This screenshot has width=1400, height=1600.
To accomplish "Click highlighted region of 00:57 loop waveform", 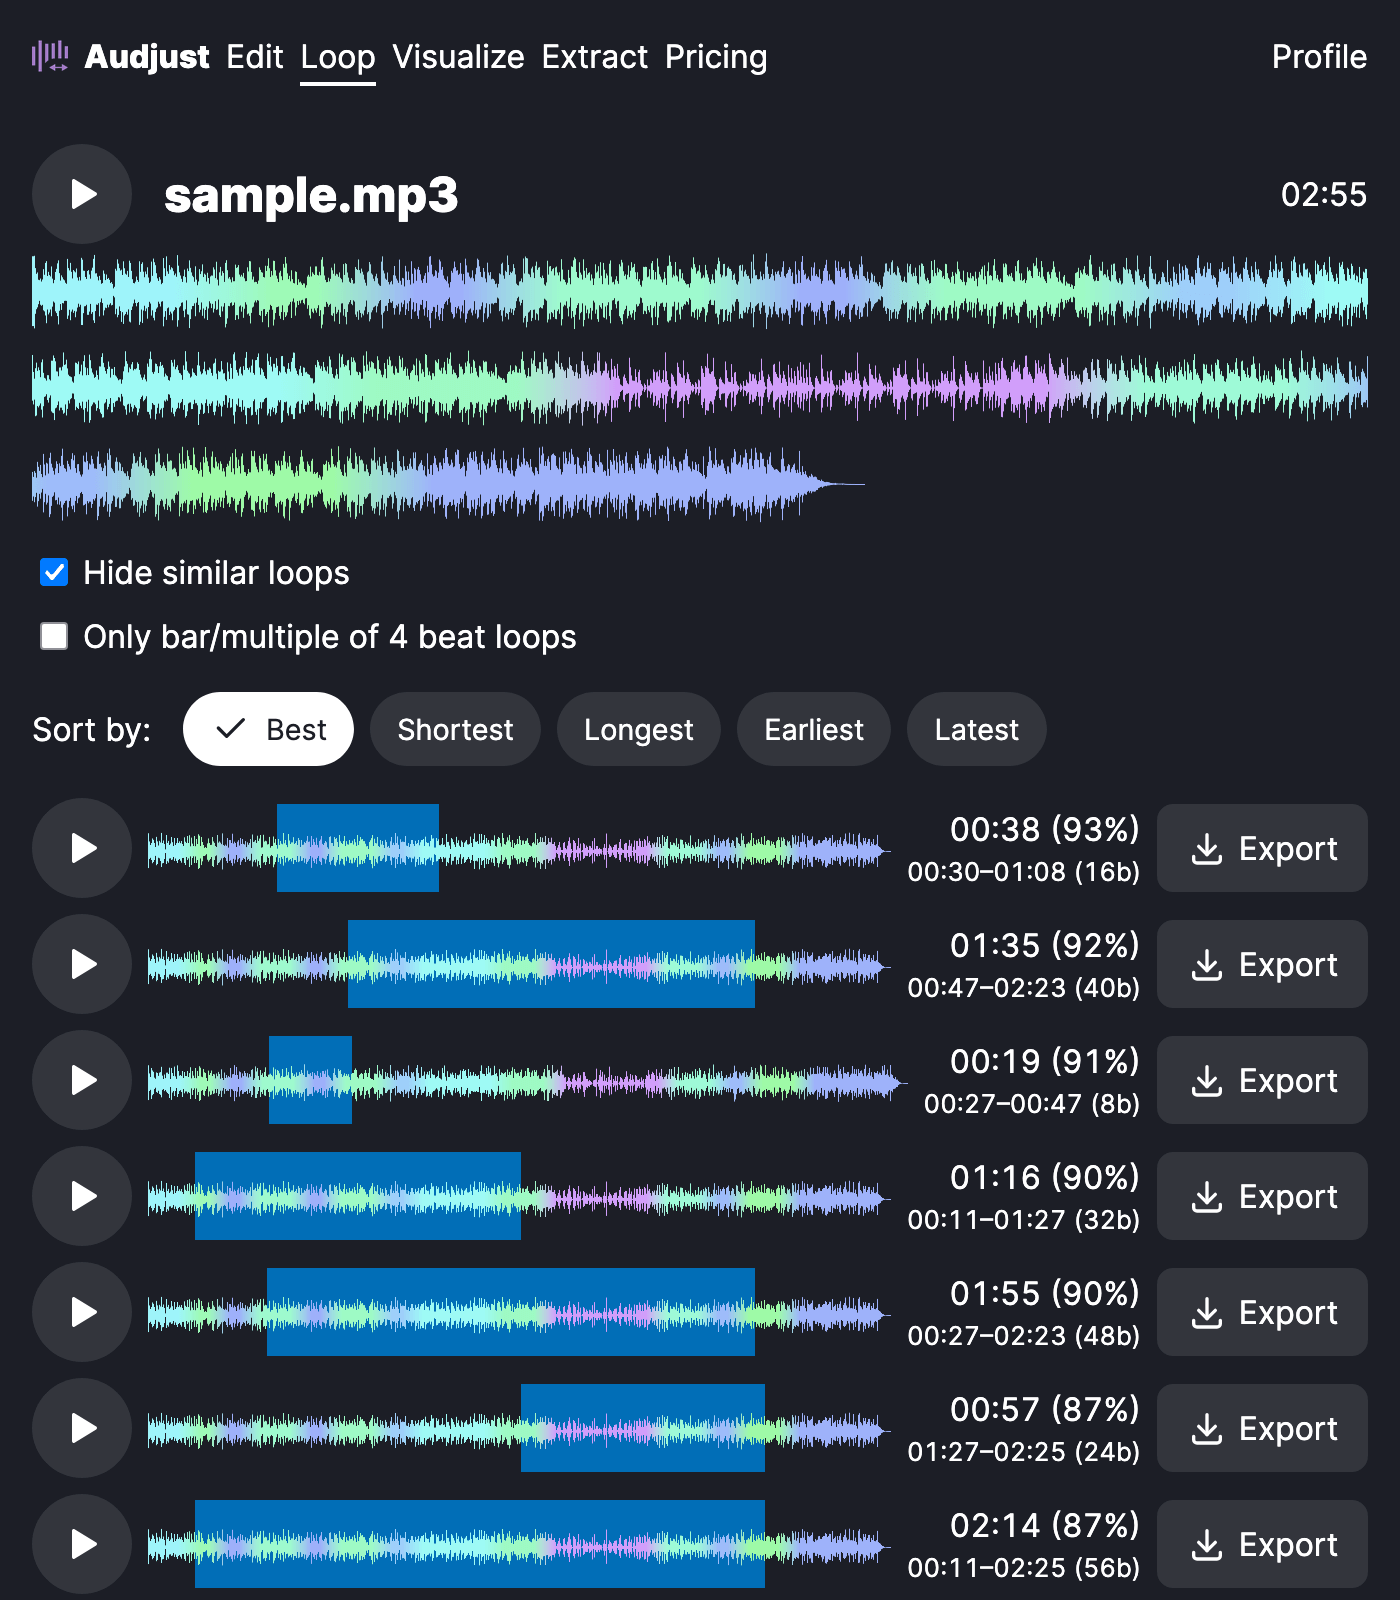I will pos(643,1428).
